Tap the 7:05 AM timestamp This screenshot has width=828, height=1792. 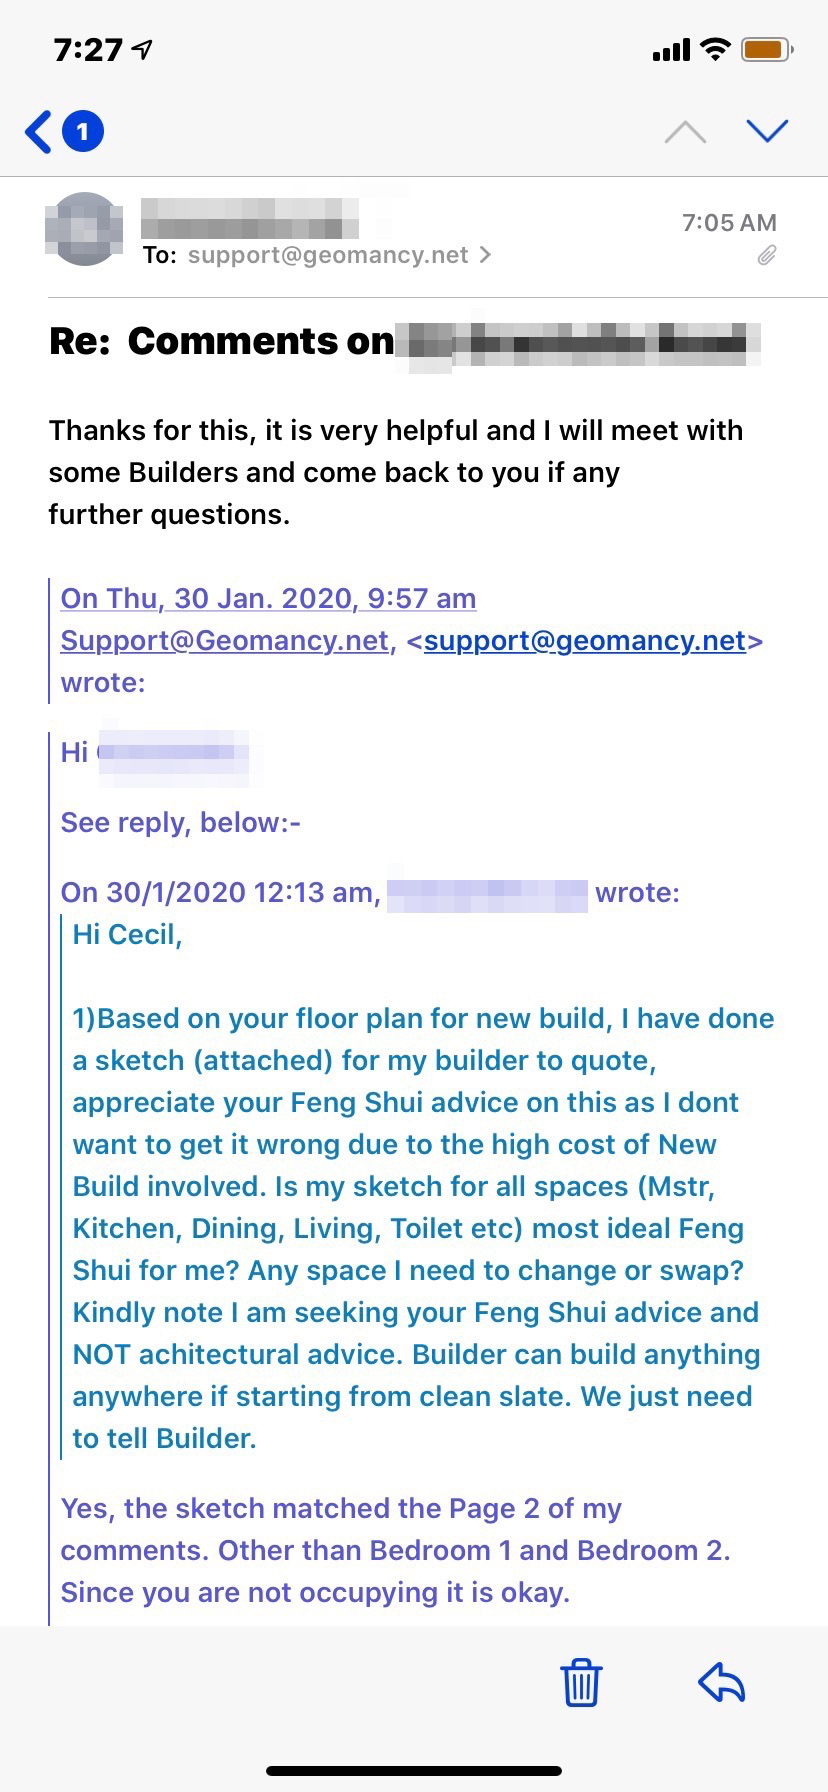tap(729, 222)
